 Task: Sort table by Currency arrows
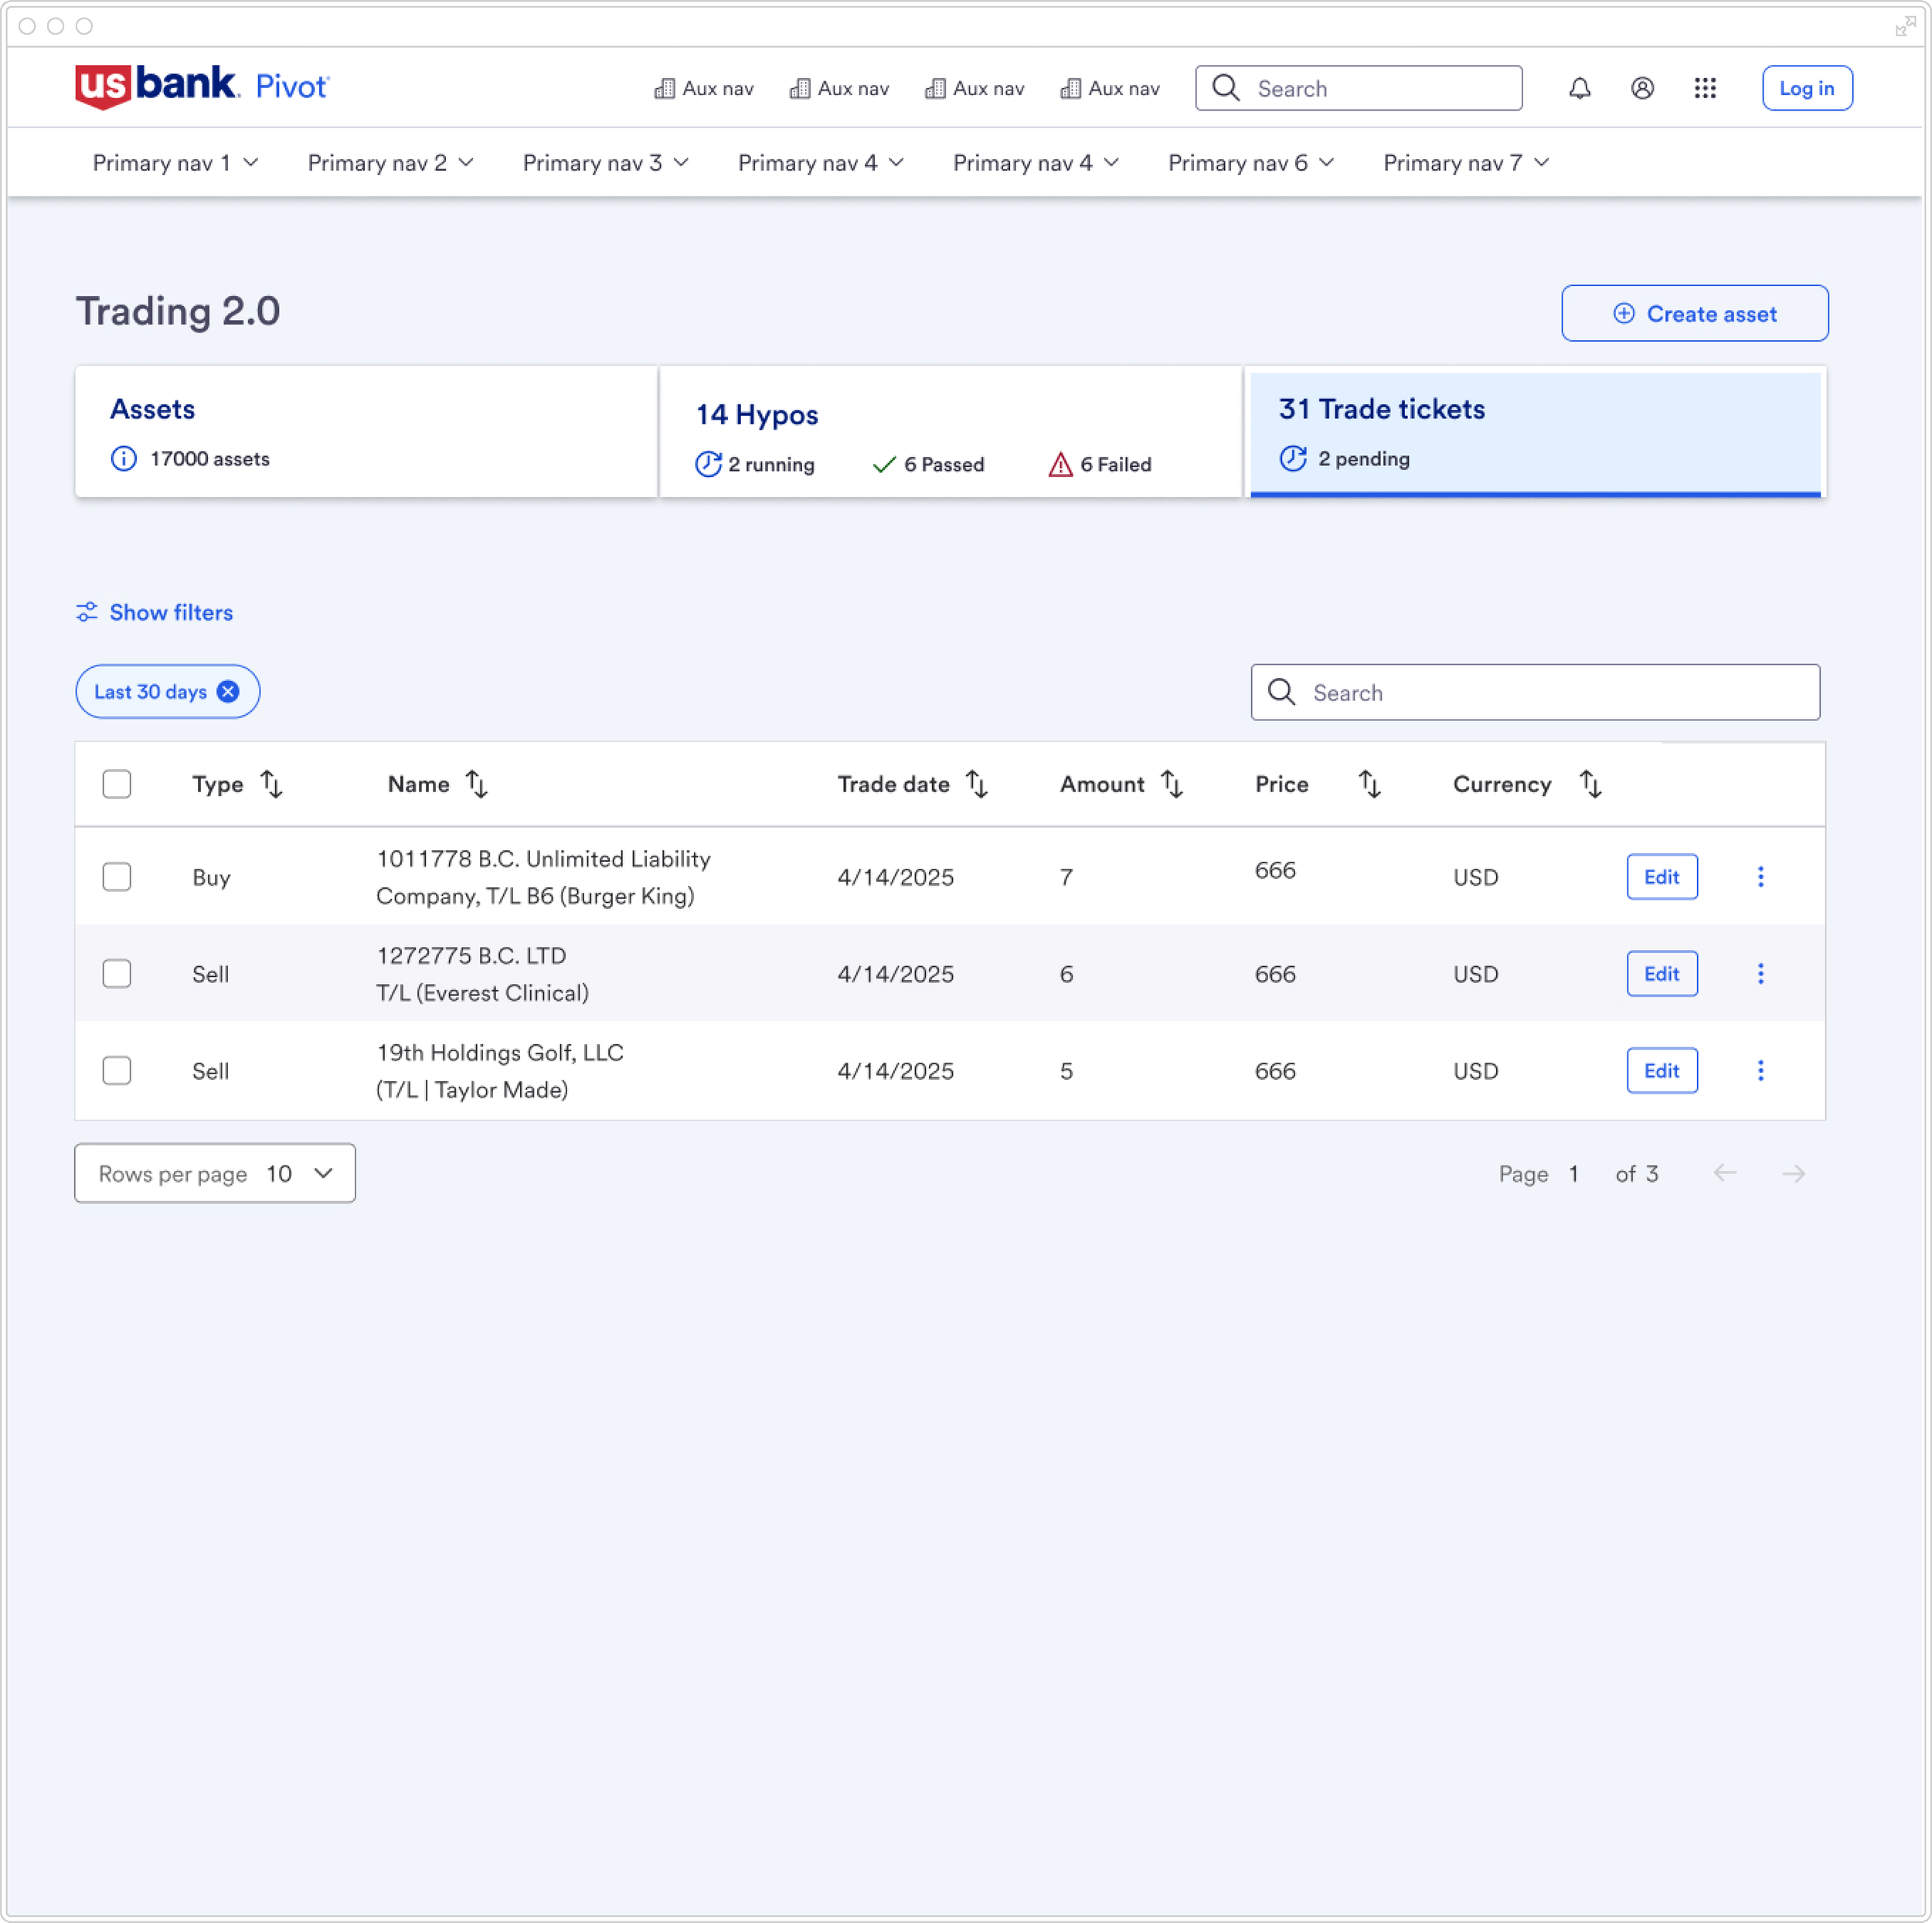tap(1590, 785)
